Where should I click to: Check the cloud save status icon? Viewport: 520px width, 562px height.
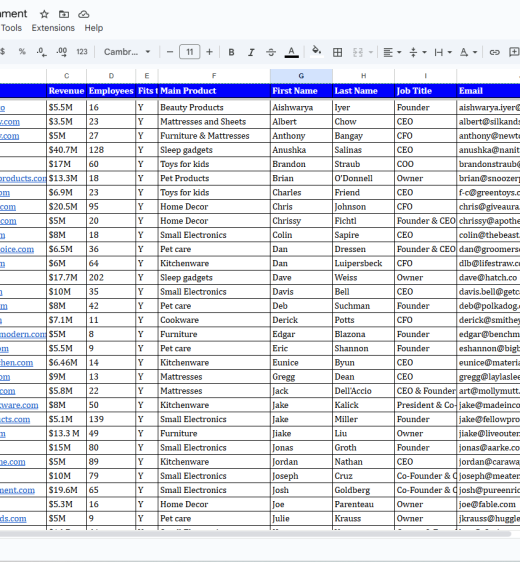pyautogui.click(x=84, y=14)
